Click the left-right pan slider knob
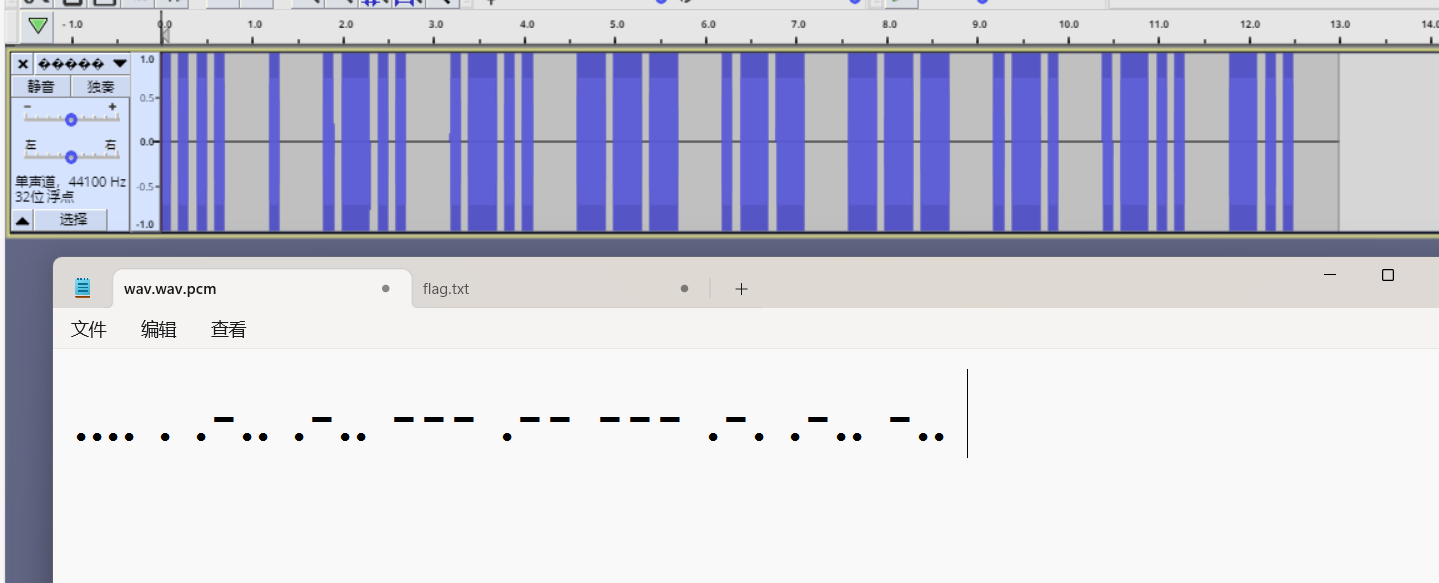1439x583 pixels. (71, 156)
